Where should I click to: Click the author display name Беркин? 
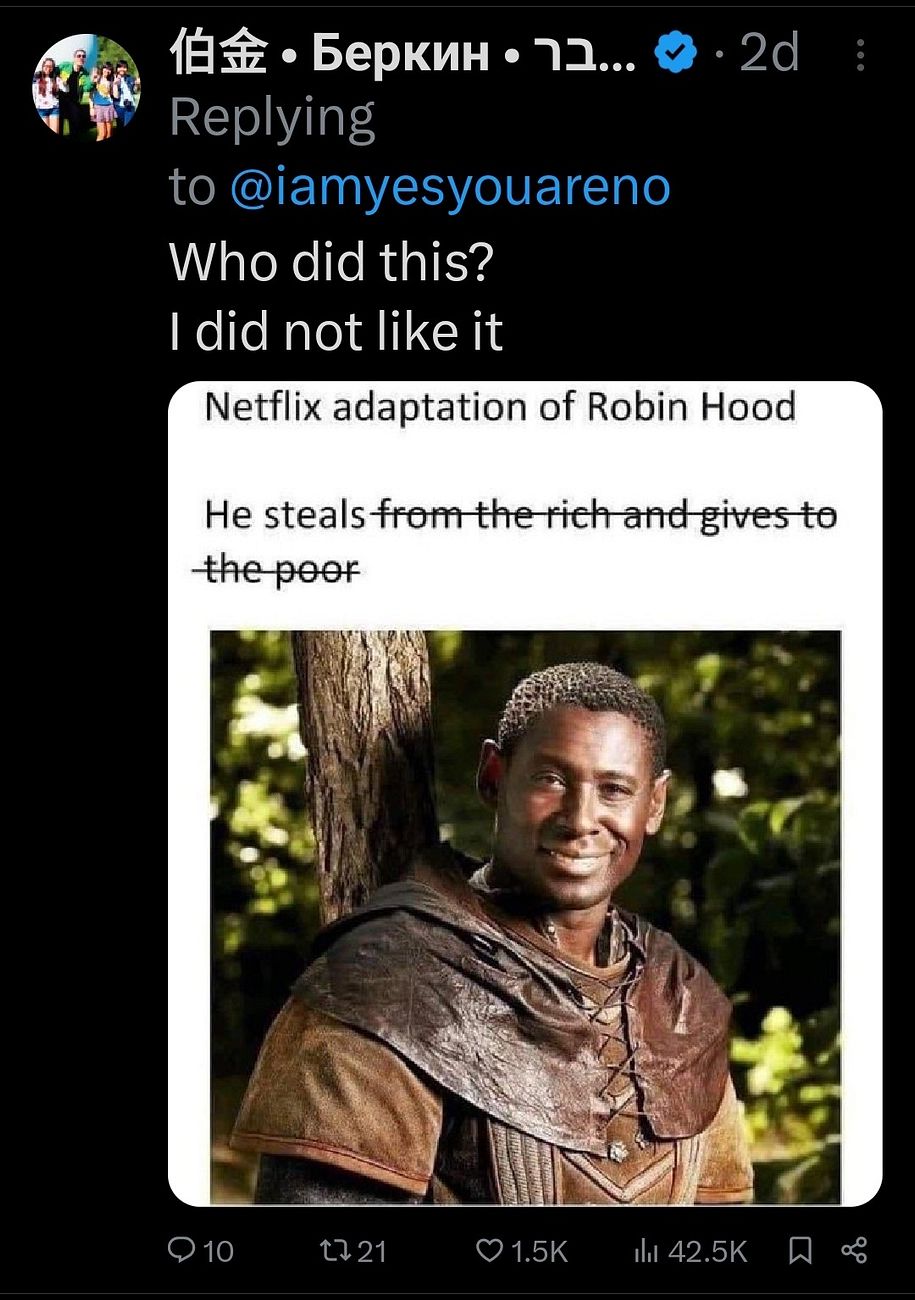[x=401, y=55]
